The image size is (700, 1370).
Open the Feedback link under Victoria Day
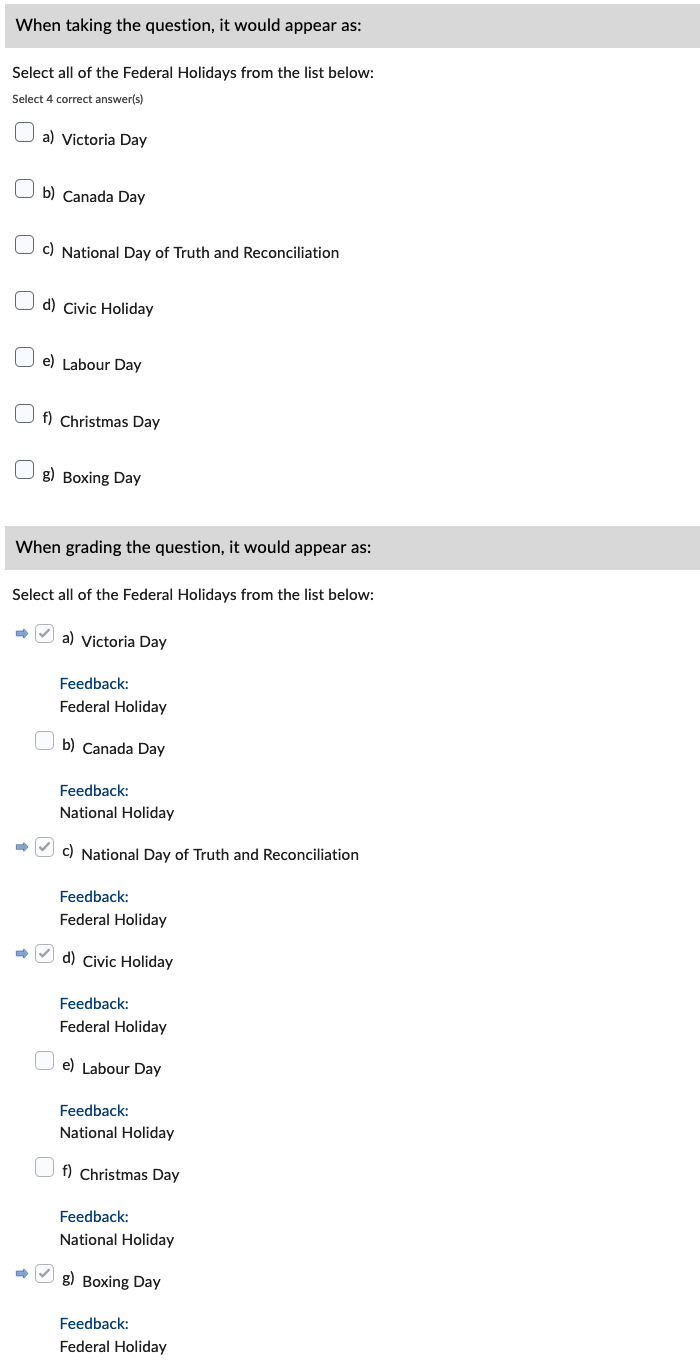(x=93, y=683)
